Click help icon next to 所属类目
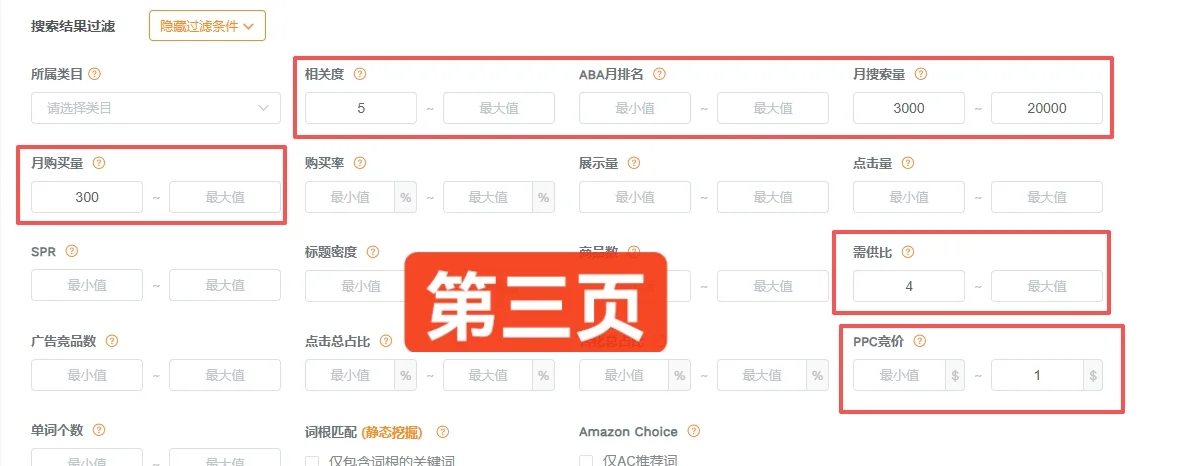The image size is (1187, 466). coord(95,74)
